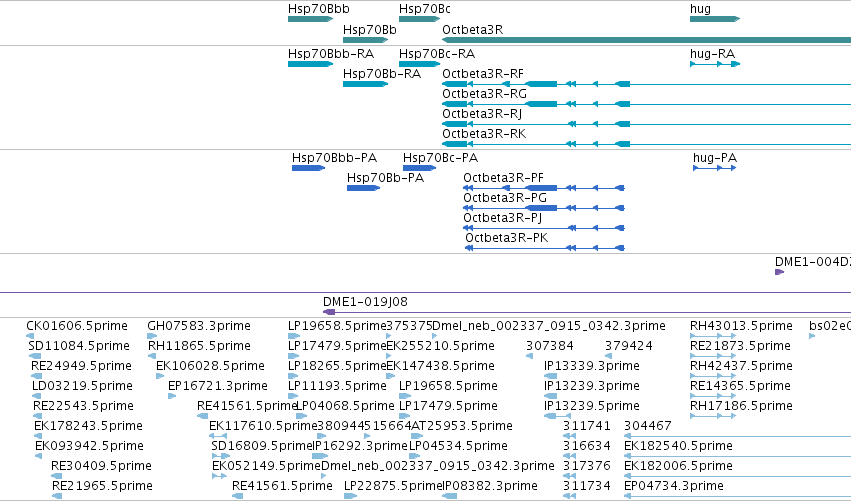Select the Hsp70Bb-RA transcript label

click(382, 74)
